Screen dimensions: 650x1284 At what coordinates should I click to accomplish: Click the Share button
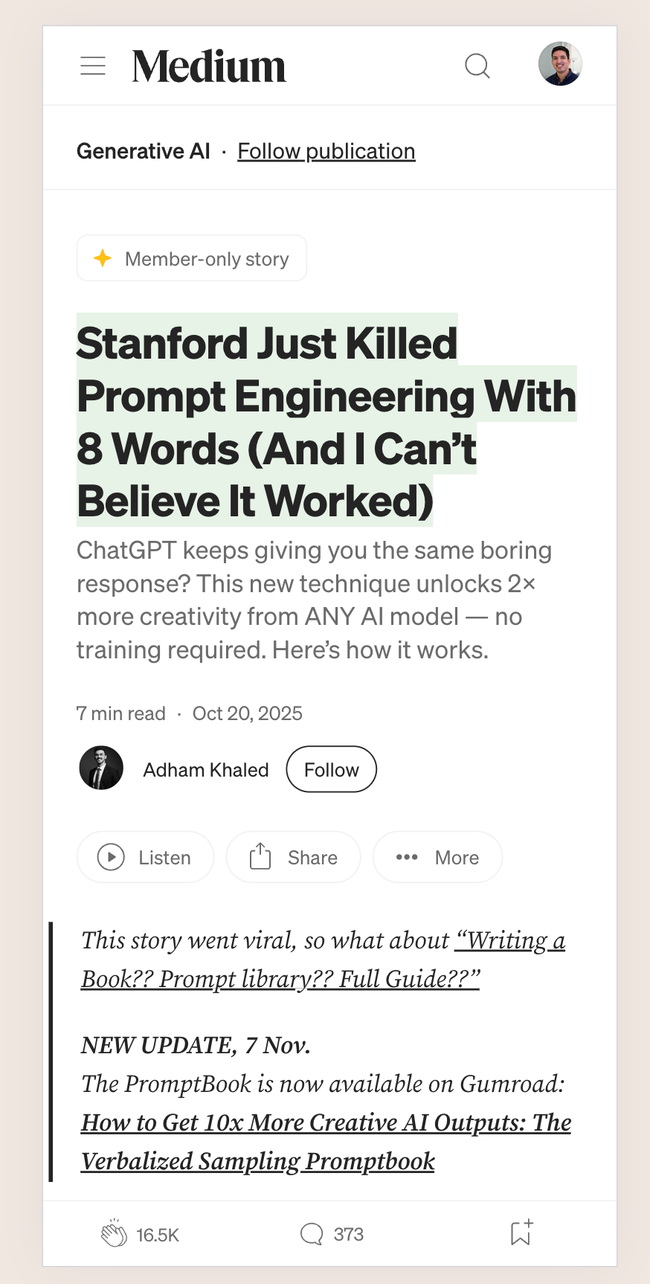293,857
